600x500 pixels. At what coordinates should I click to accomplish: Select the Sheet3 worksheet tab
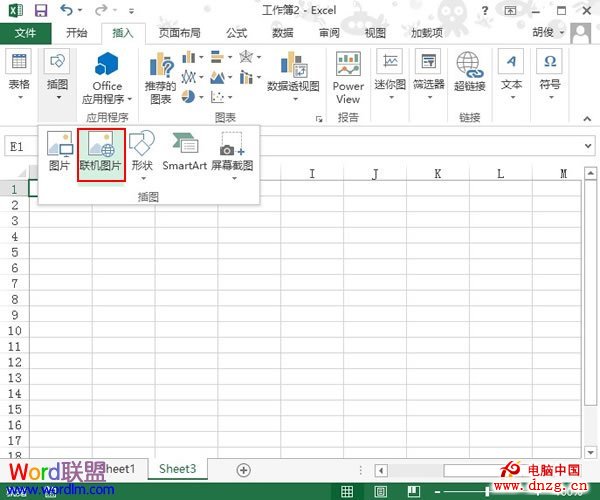(178, 469)
